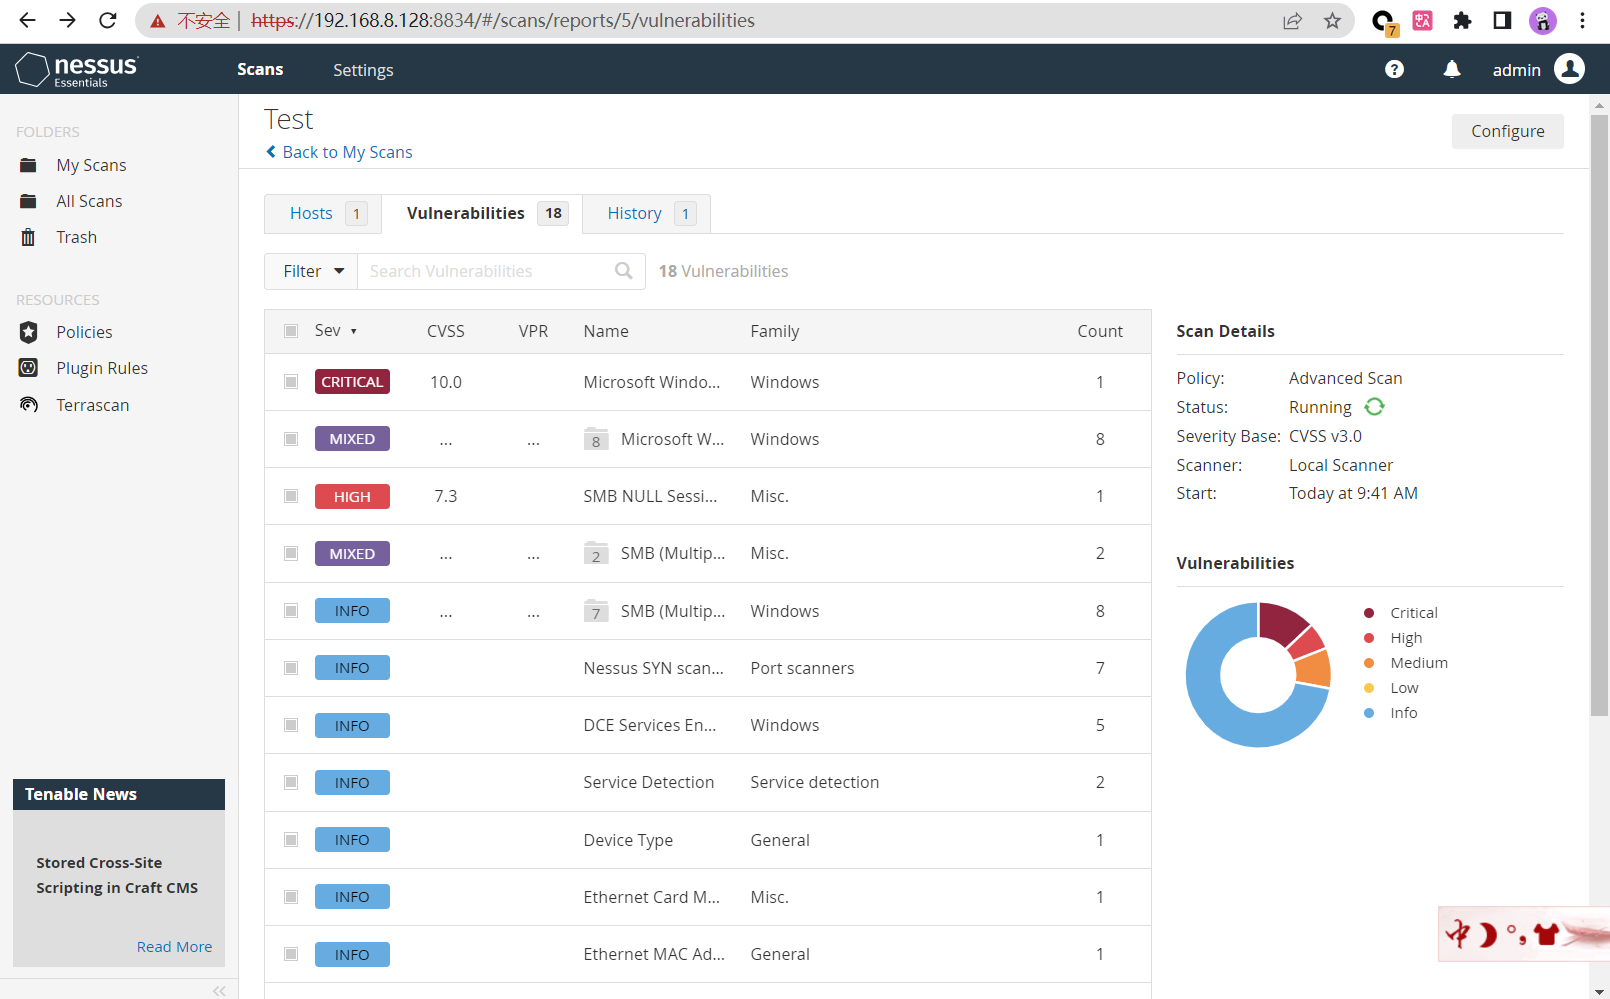Collapse the sidebar with double chevron
The height and width of the screenshot is (999, 1610).
[219, 990]
